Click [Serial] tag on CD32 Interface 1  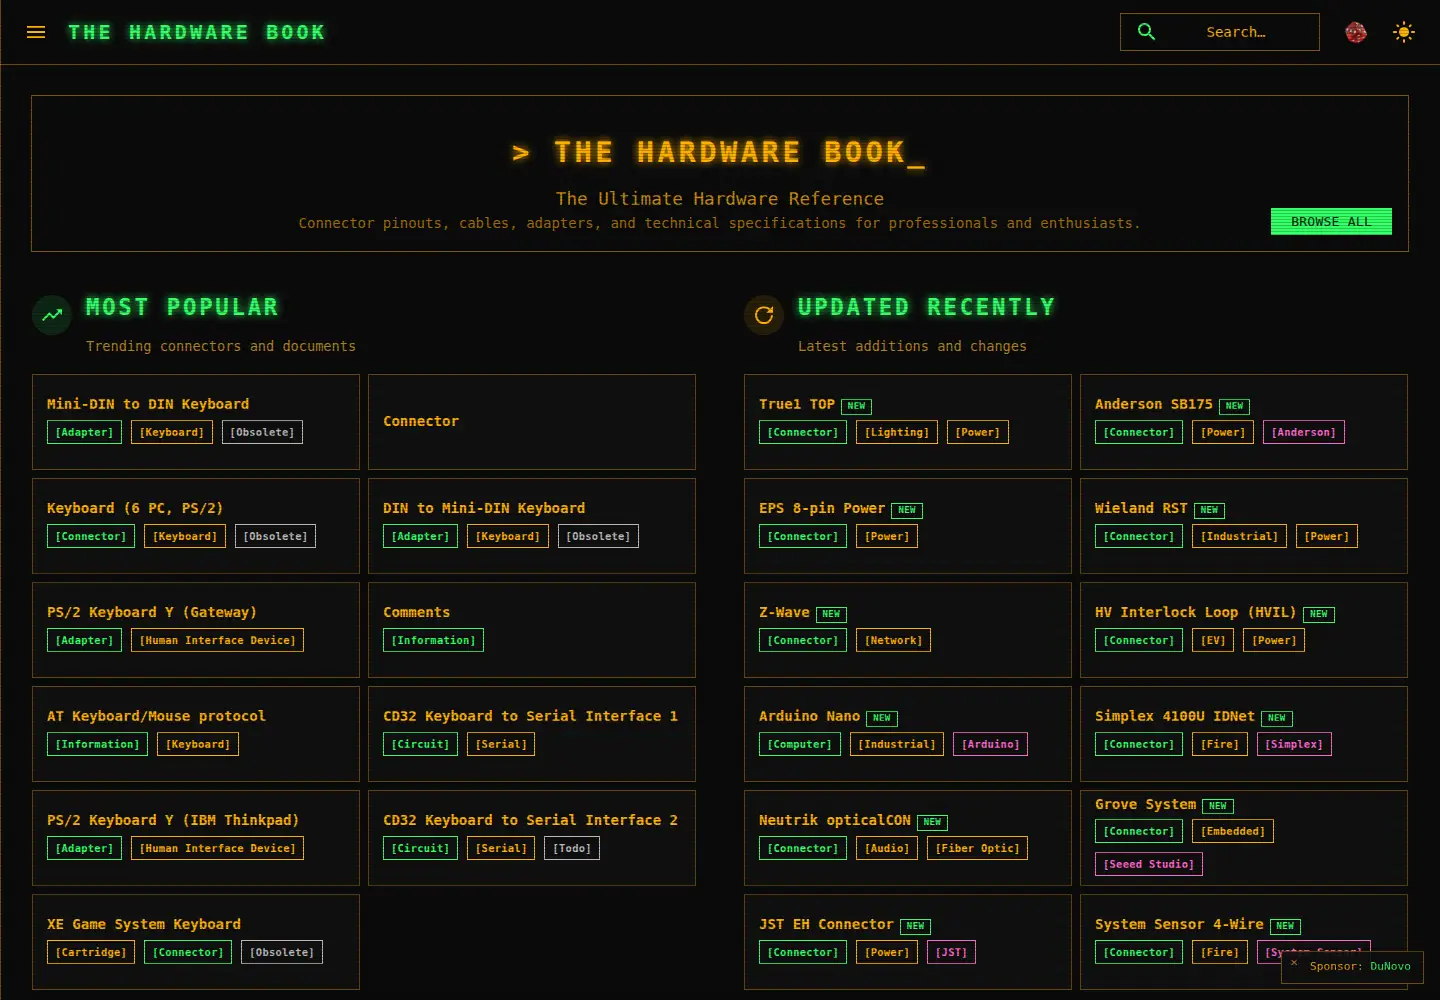[501, 744]
